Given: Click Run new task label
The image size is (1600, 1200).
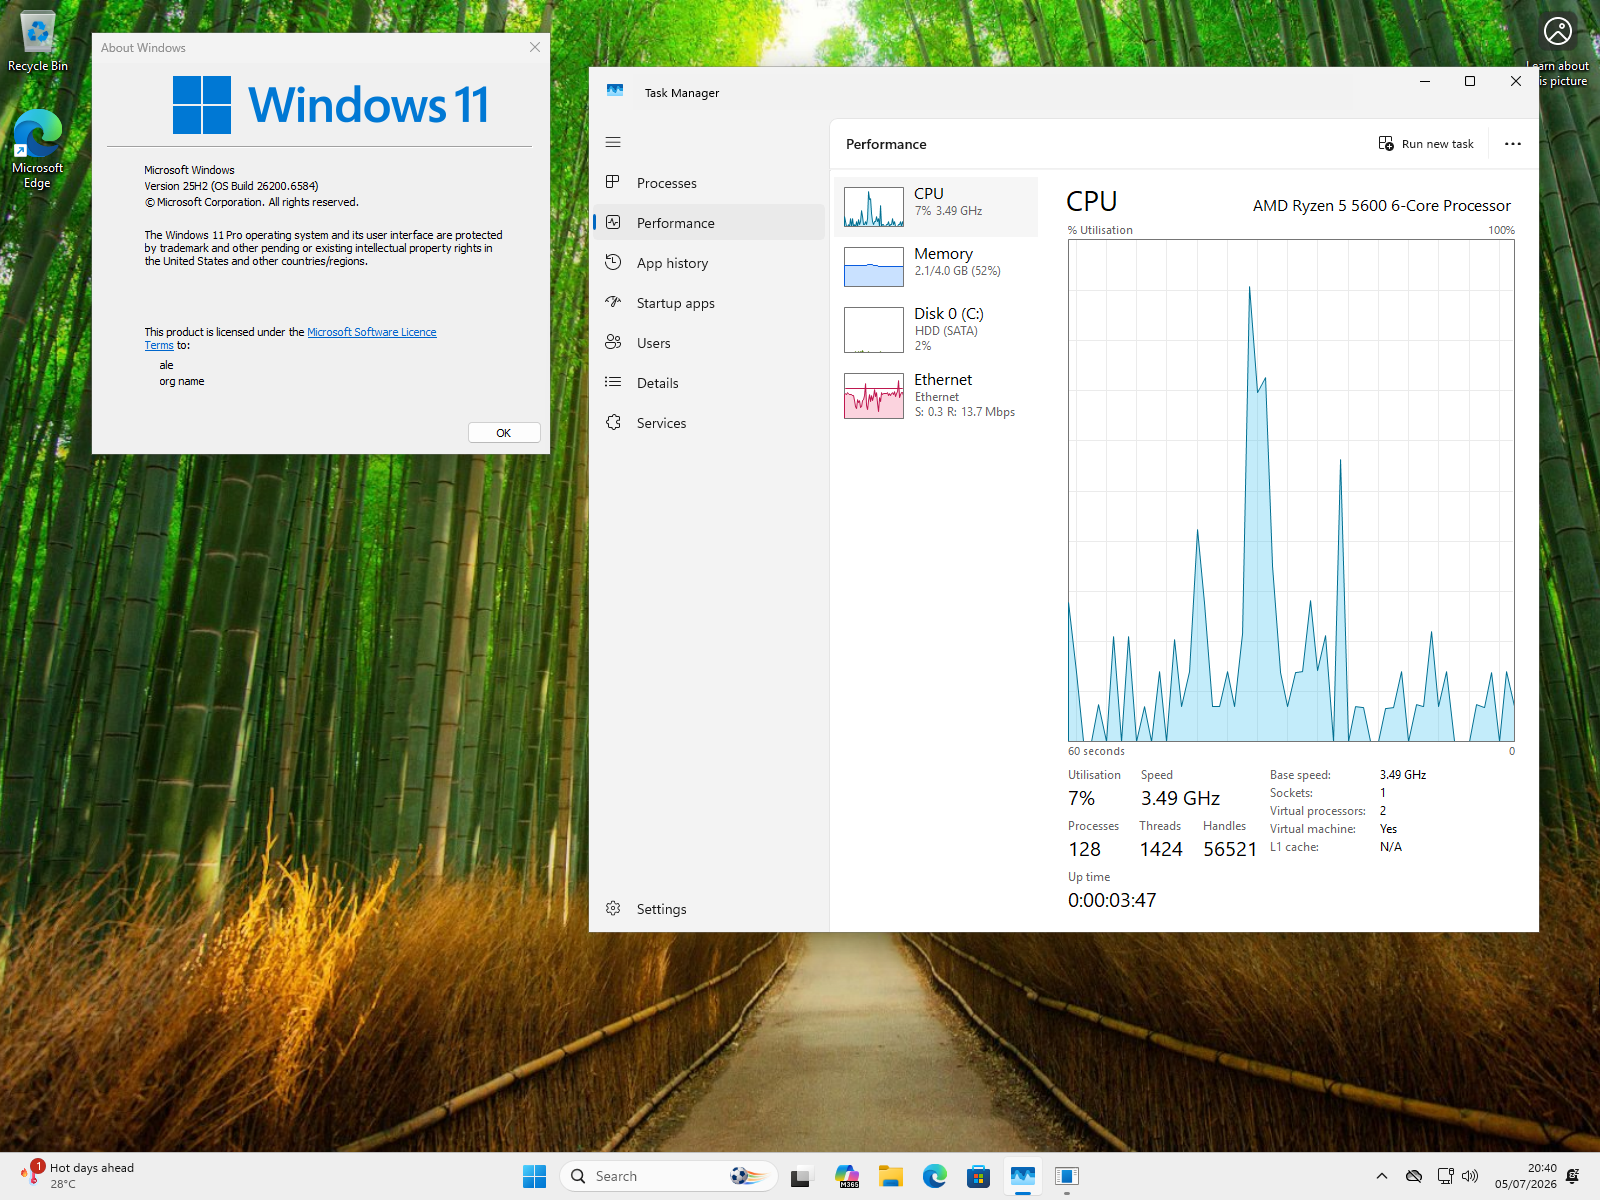Looking at the screenshot, I should pos(1437,144).
